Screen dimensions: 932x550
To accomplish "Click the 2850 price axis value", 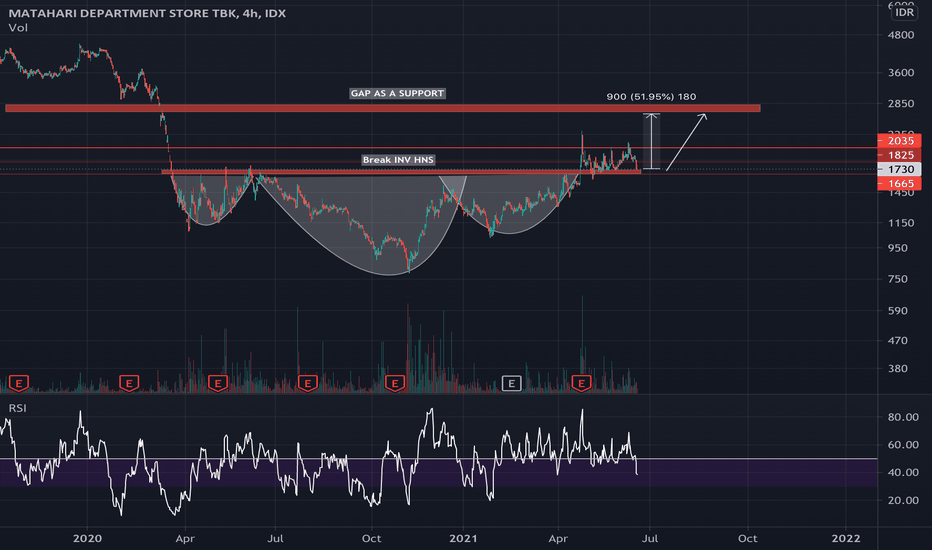I will pyautogui.click(x=901, y=103).
